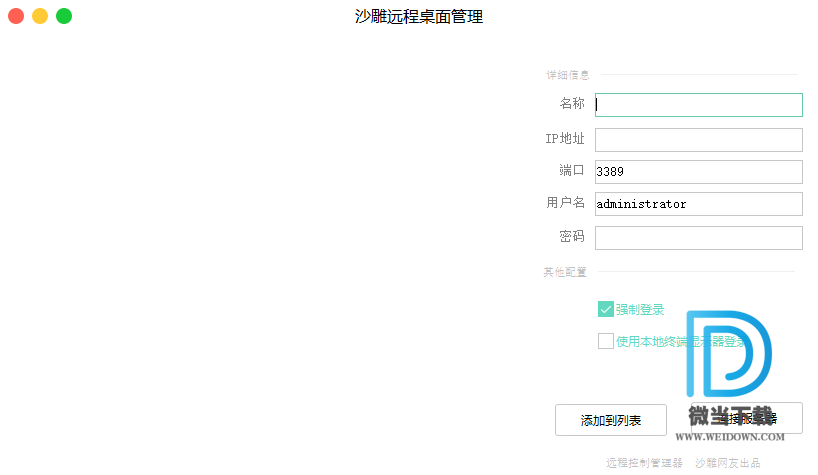Click the 沙雕远程桌面管理 window title
The height and width of the screenshot is (475, 818).
tap(418, 16)
